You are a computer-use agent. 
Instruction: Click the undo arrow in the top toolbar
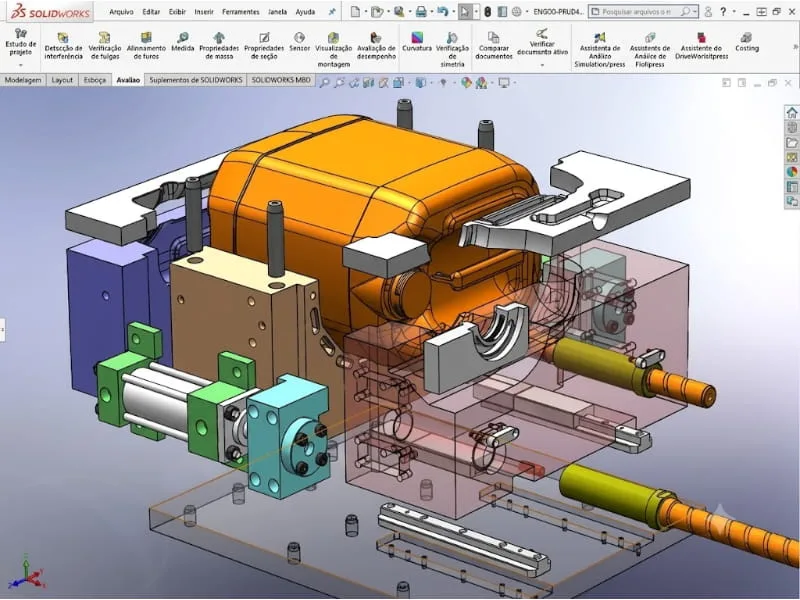[x=442, y=11]
